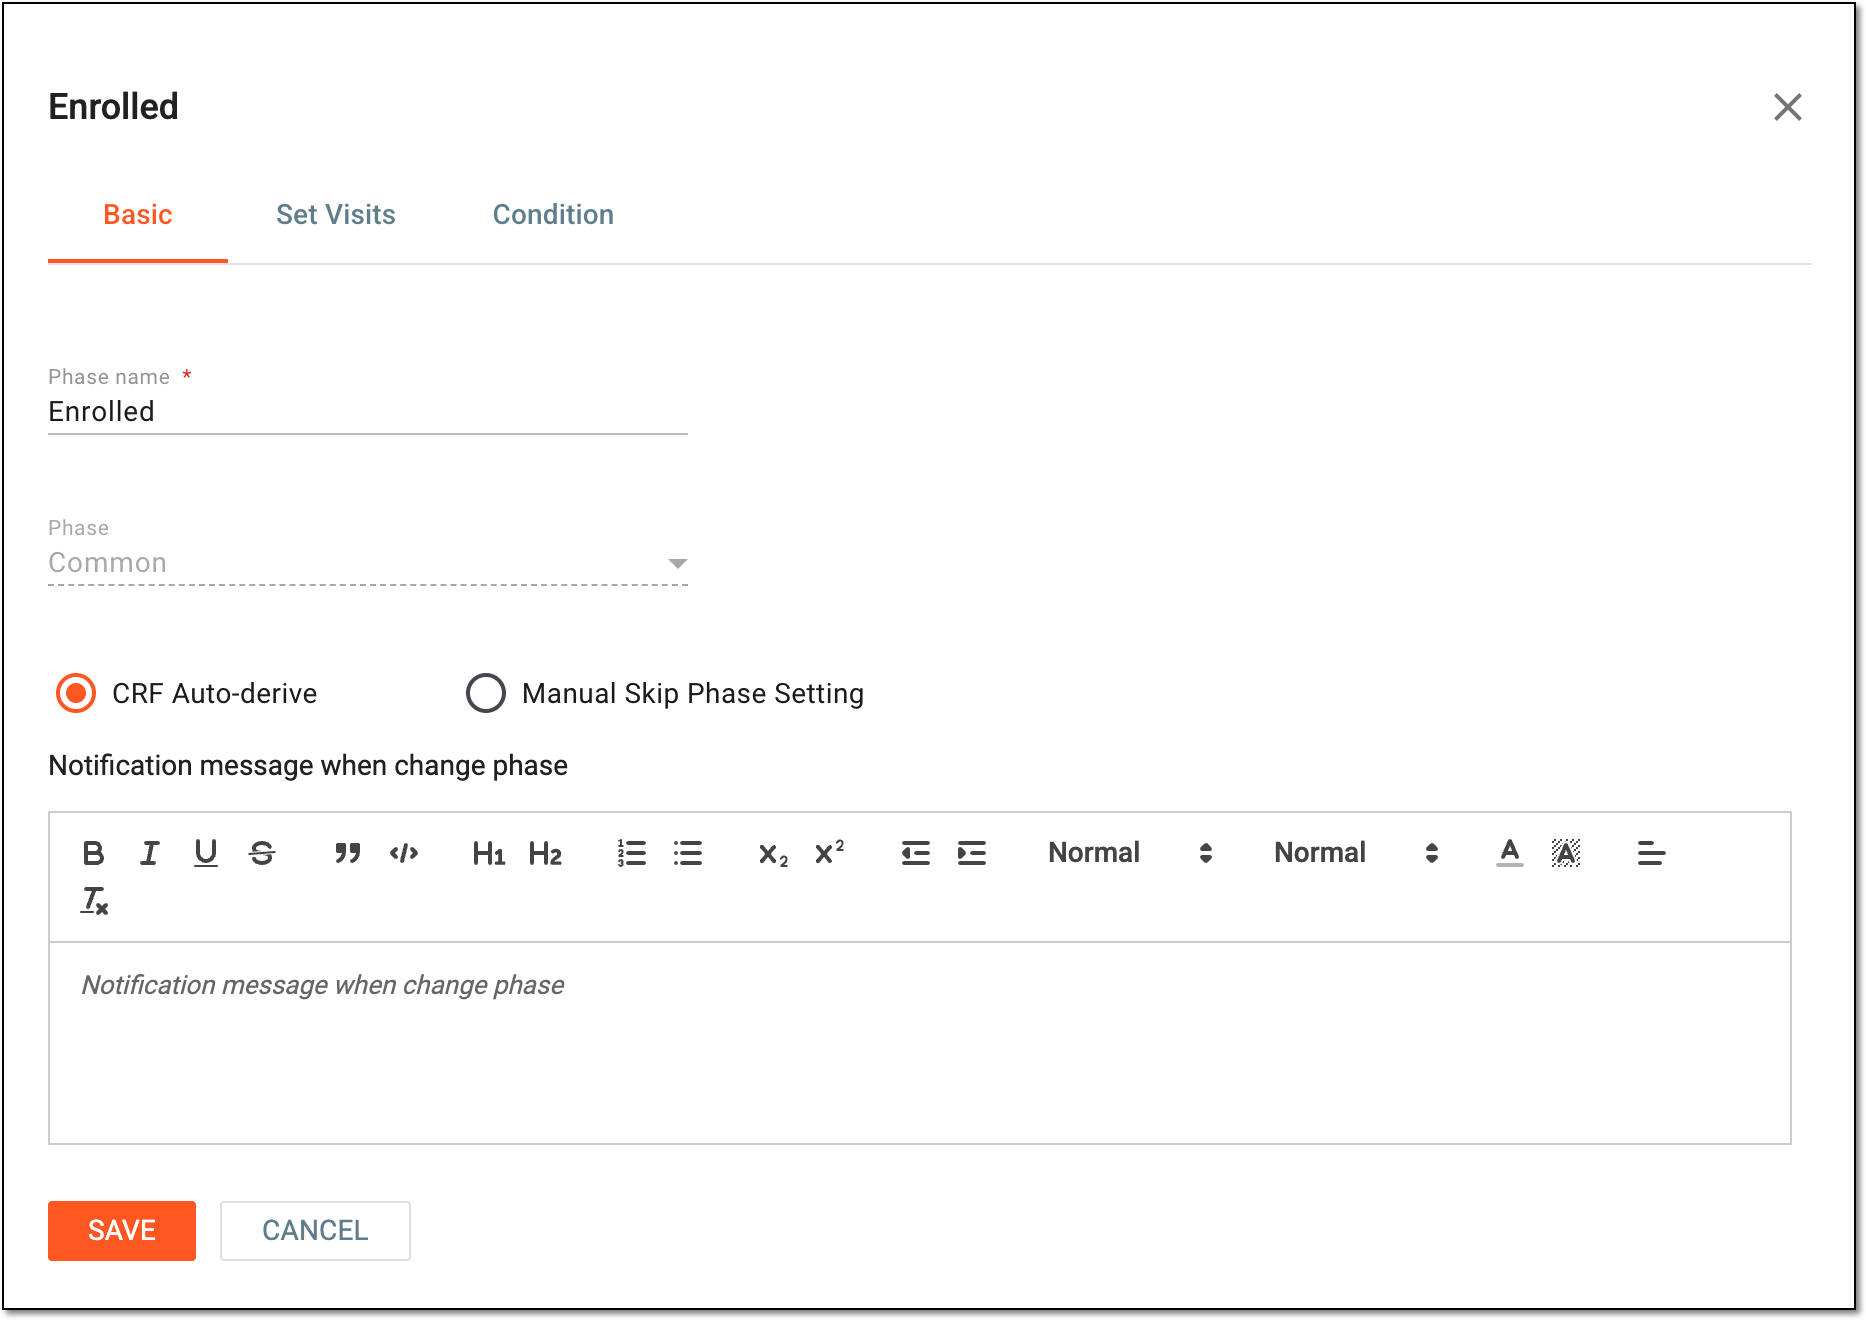Apply Heading 2 style

pyautogui.click(x=545, y=853)
